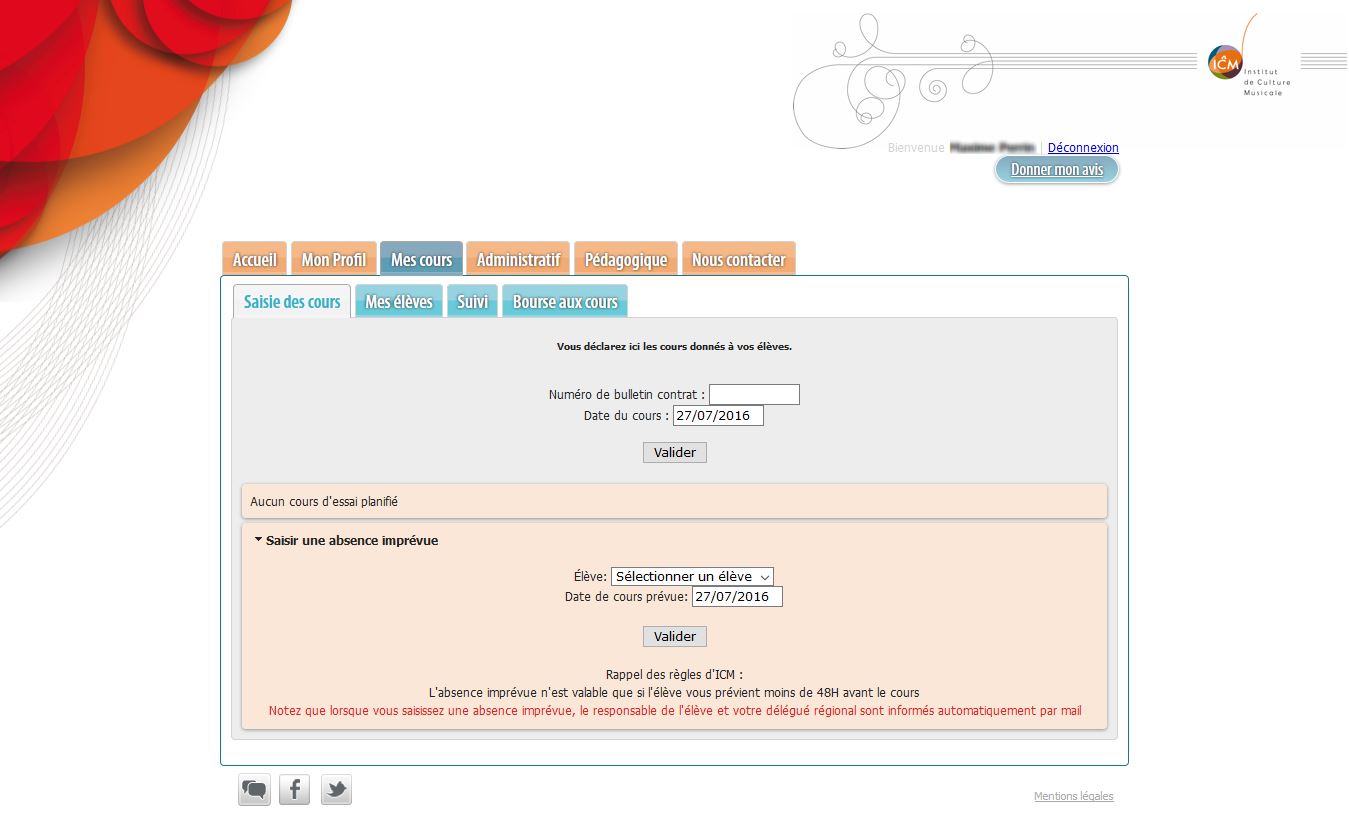Click the red automatic mail notification note
1349x826 pixels.
(675, 711)
